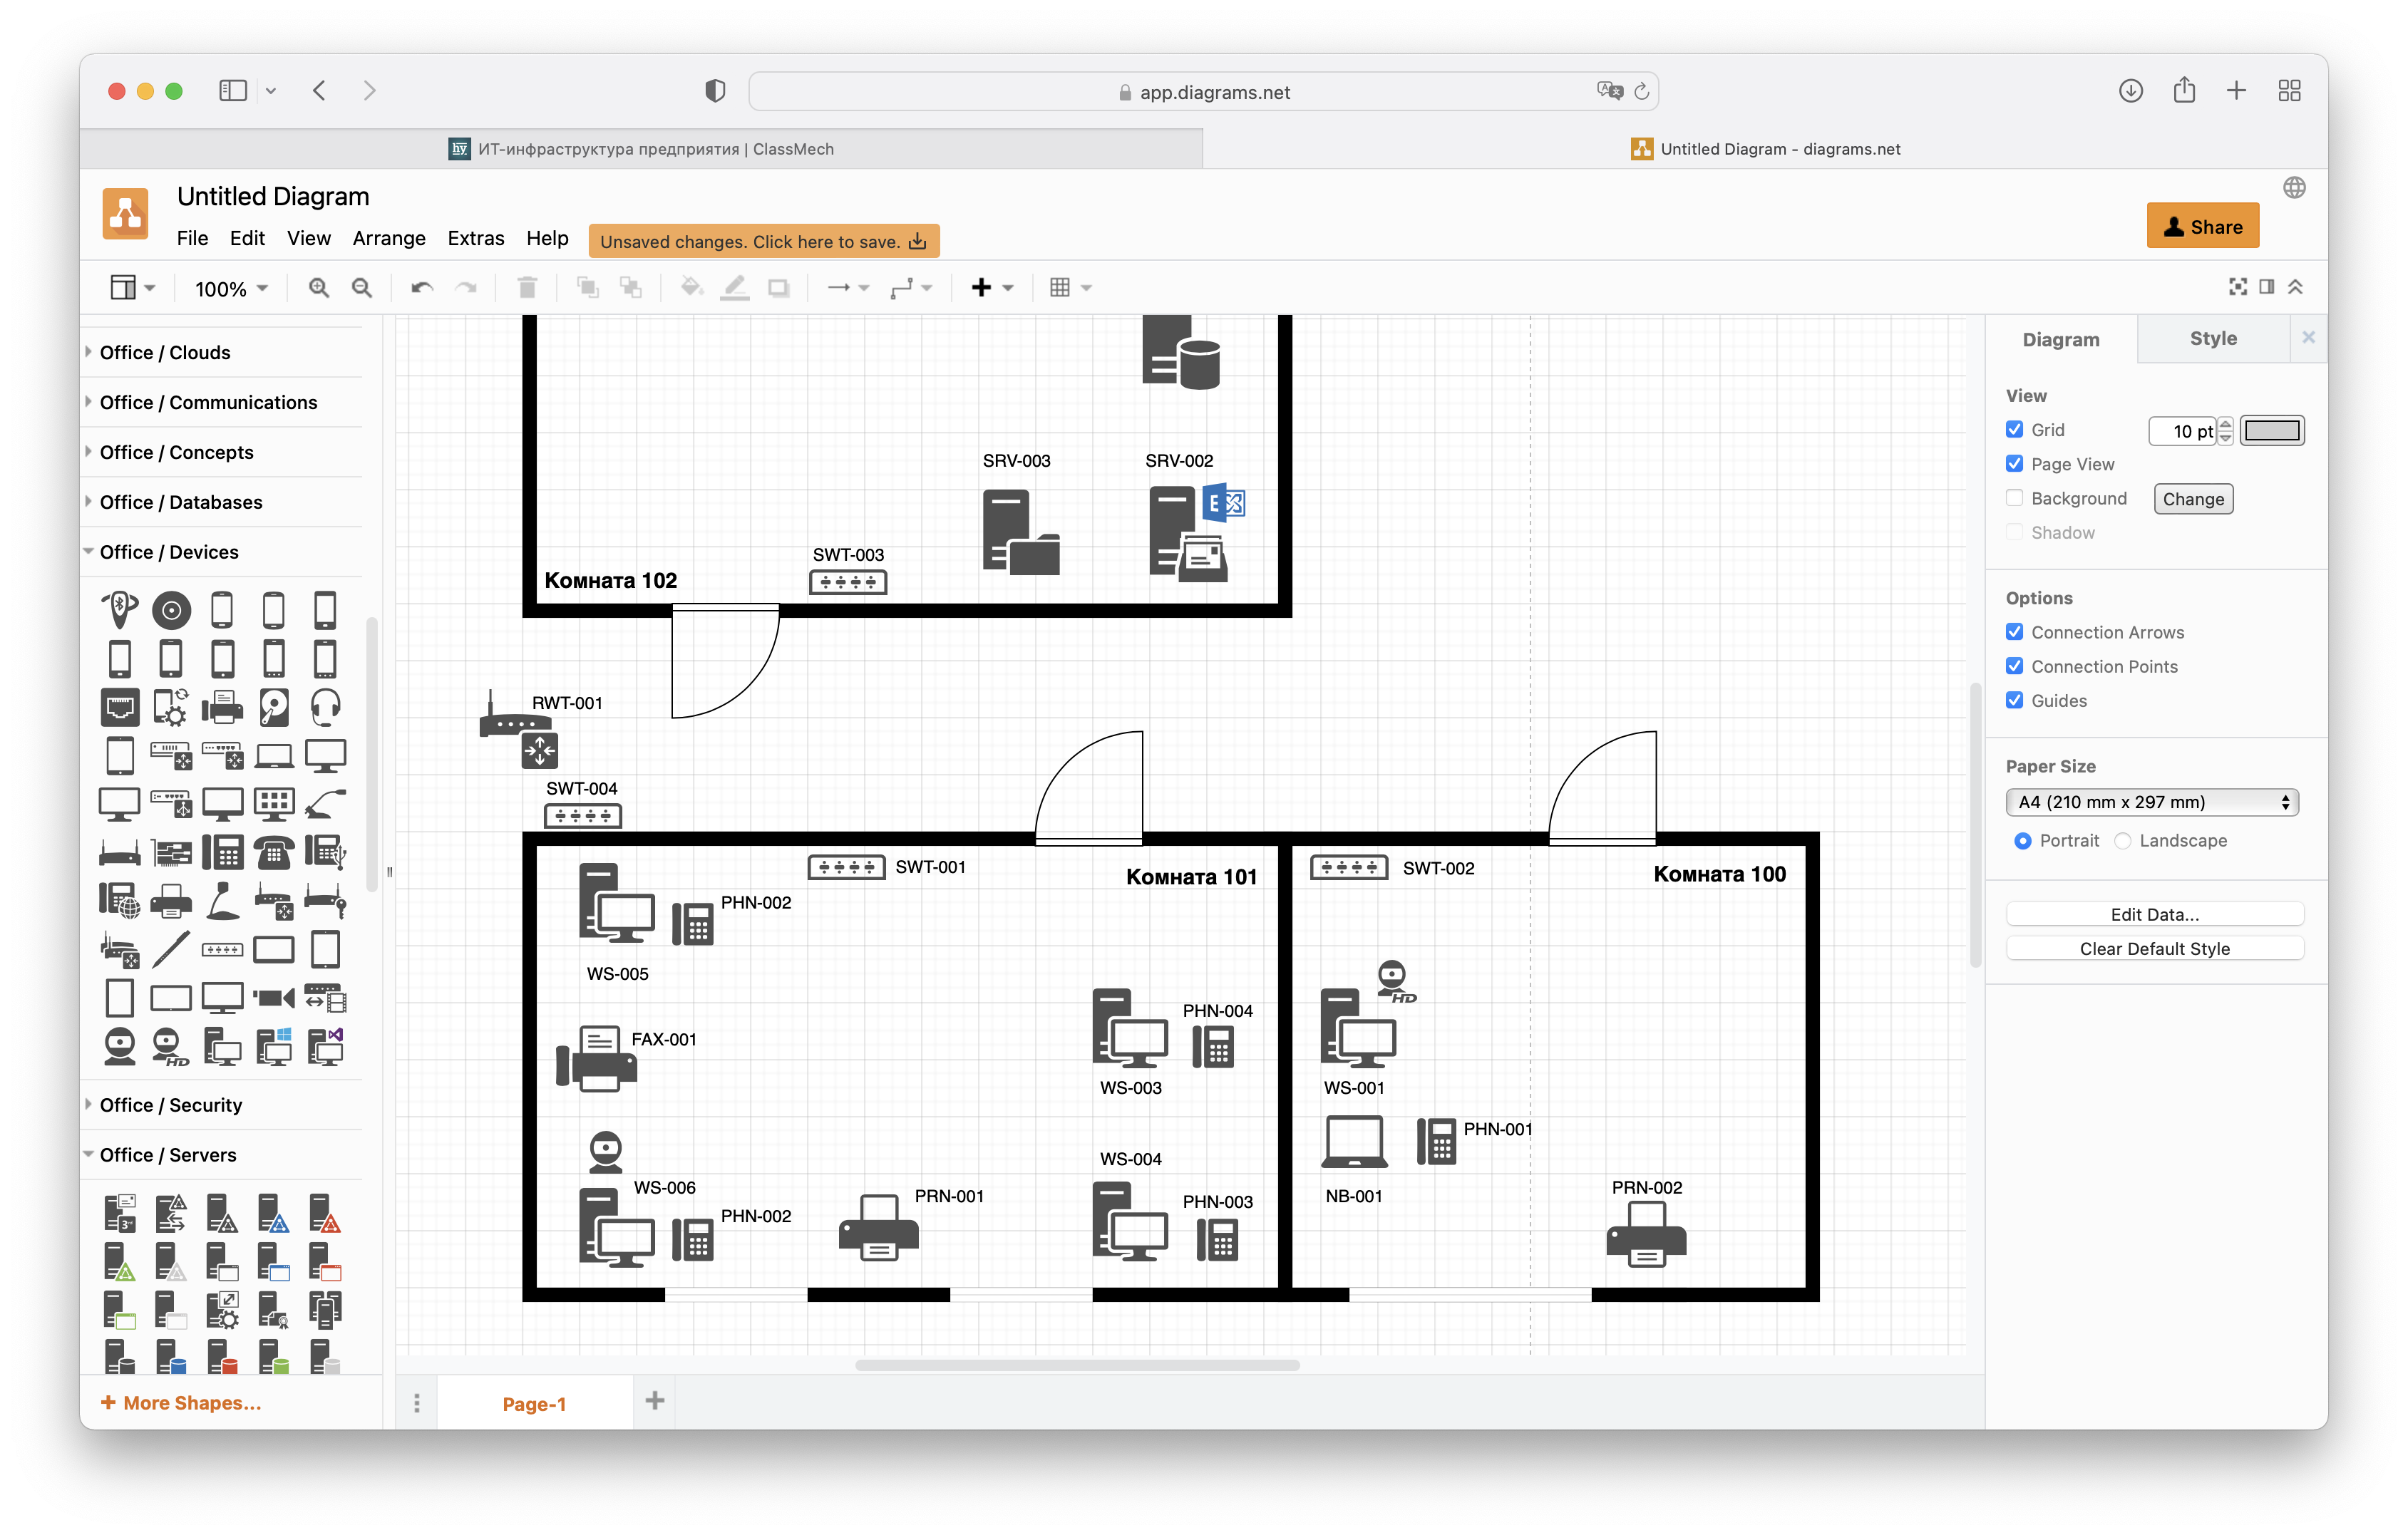Viewport: 2408px width, 1535px height.
Task: Click the To Back toolbar icon
Action: point(631,288)
